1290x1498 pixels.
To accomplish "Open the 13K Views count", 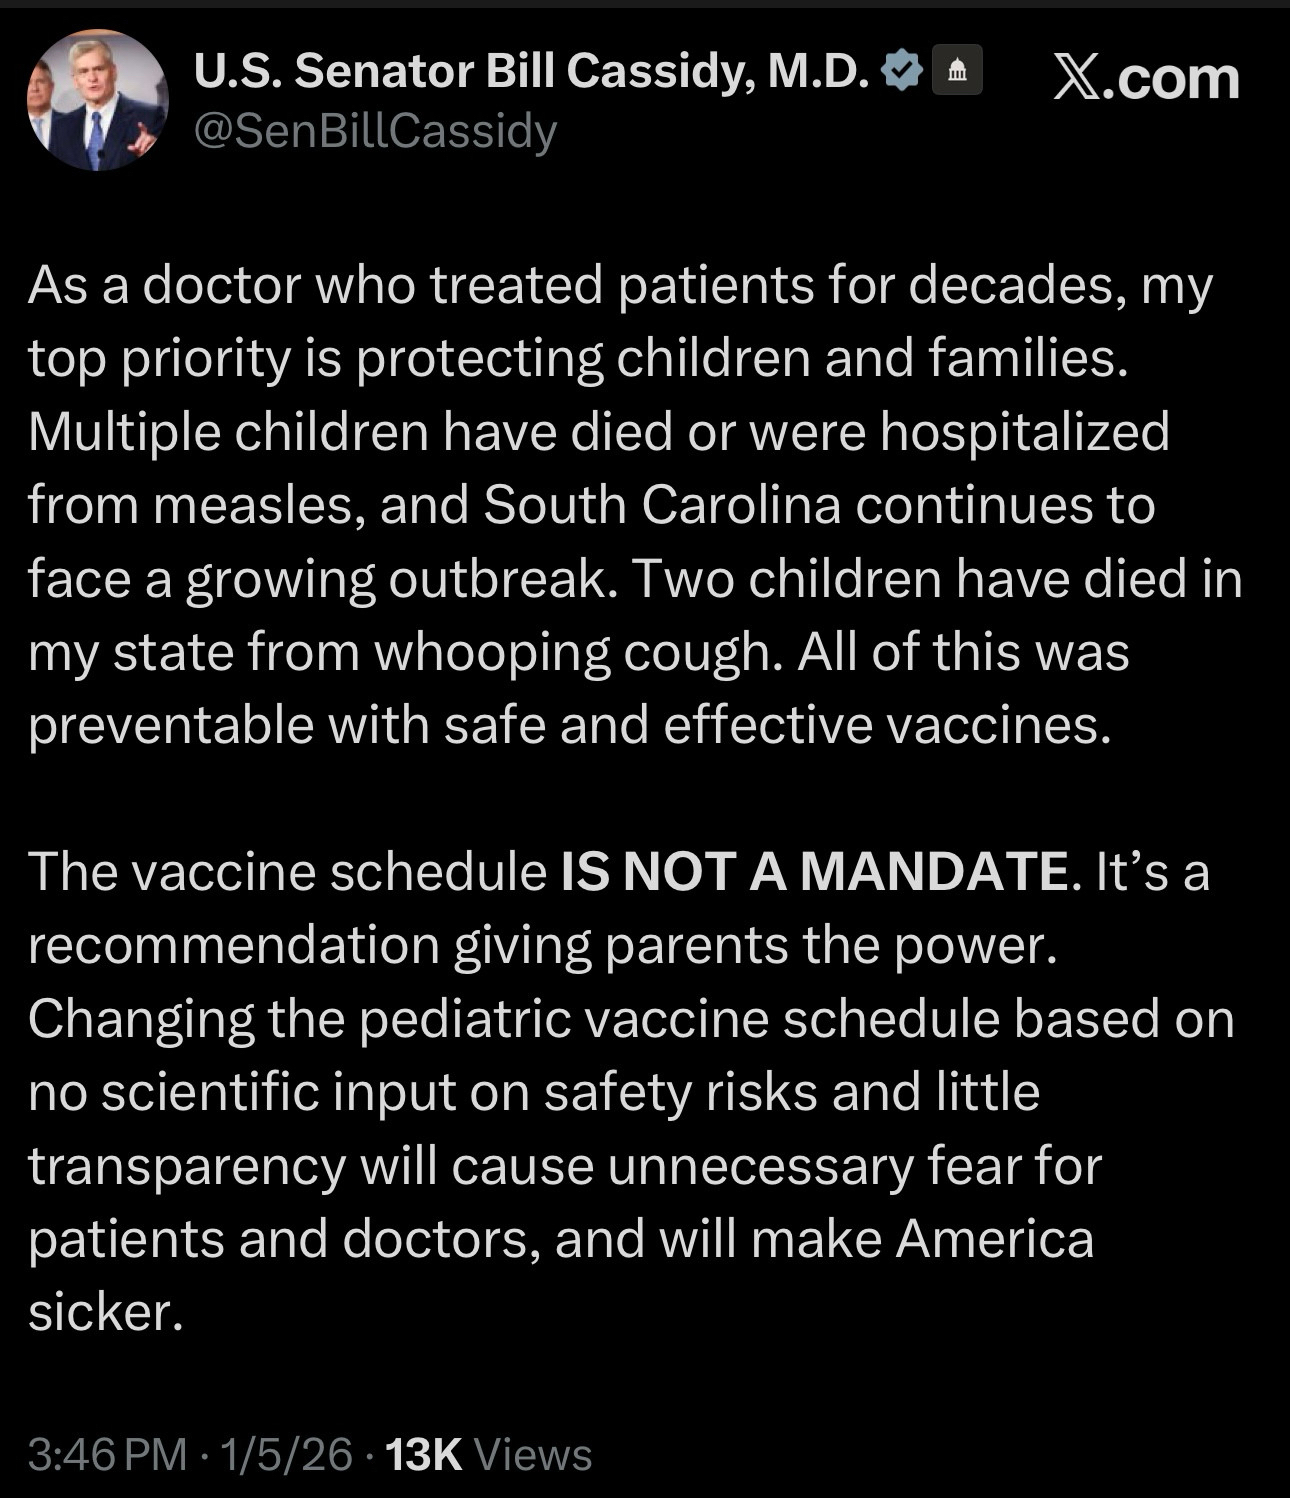I will tap(488, 1454).
